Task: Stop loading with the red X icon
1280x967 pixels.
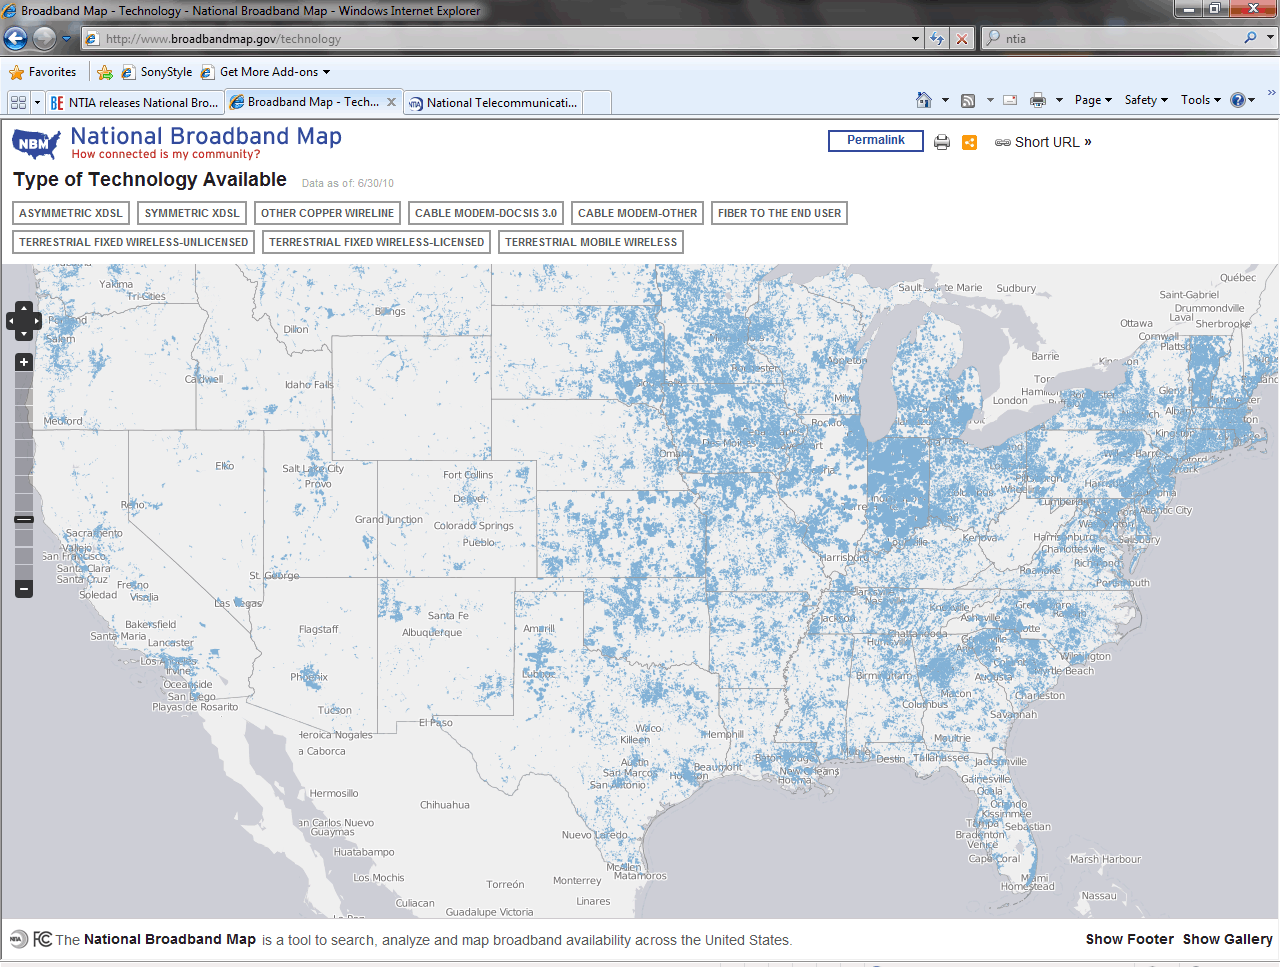Action: pyautogui.click(x=961, y=39)
